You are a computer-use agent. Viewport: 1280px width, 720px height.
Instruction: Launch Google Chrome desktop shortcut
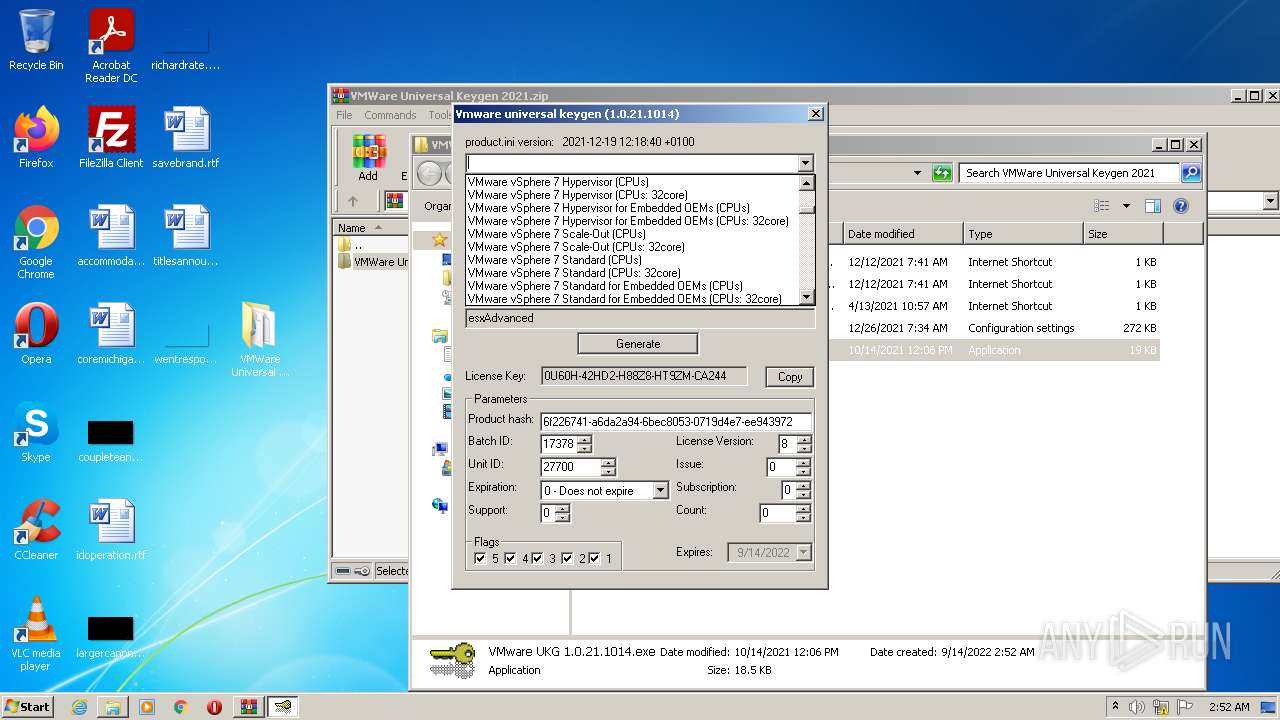pyautogui.click(x=36, y=242)
